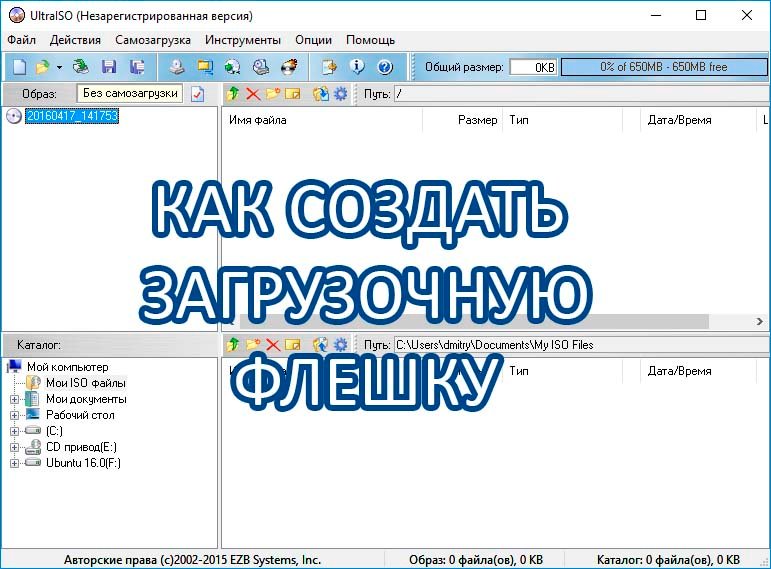The width and height of the screenshot is (771, 569).
Task: Expand the Ubuntu 16.0(F:) node
Action: click(x=14, y=463)
